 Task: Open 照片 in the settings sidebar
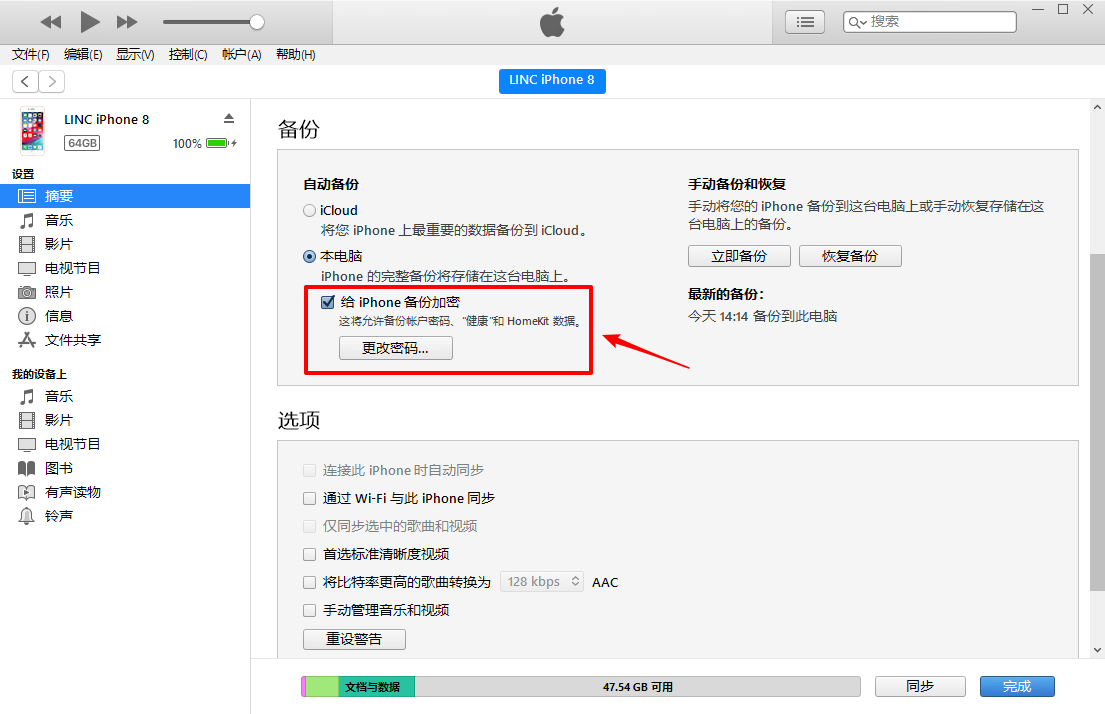[x=59, y=292]
